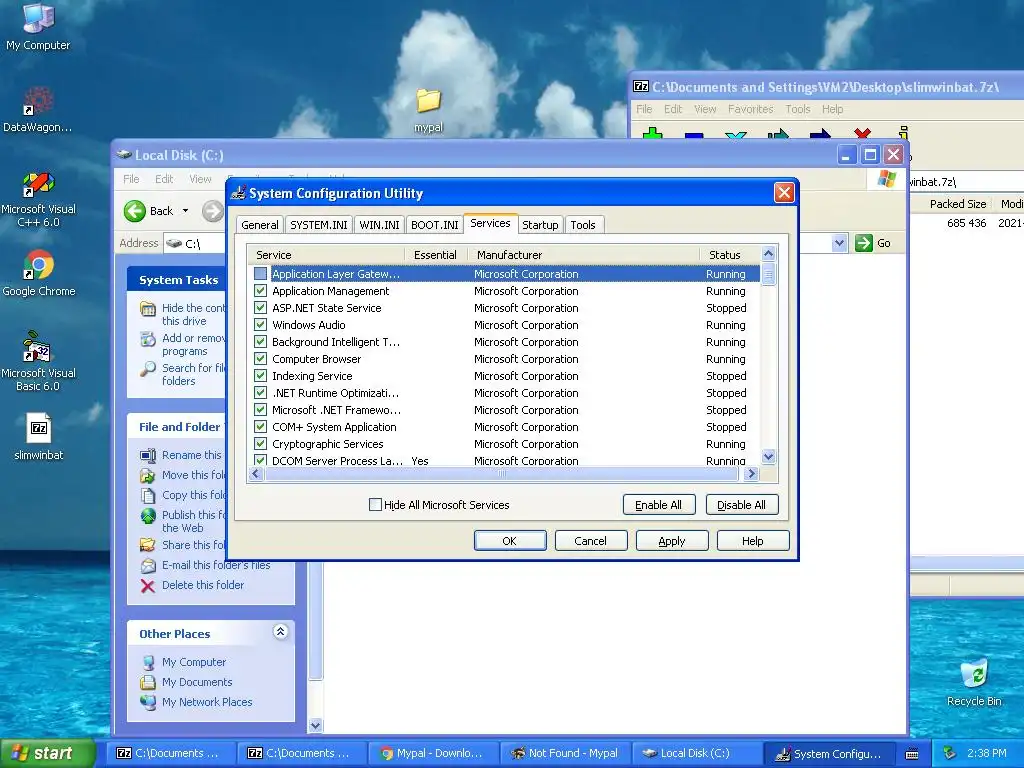The width and height of the screenshot is (1024, 768).
Task: Click the Add or remove programs icon
Action: point(148,340)
